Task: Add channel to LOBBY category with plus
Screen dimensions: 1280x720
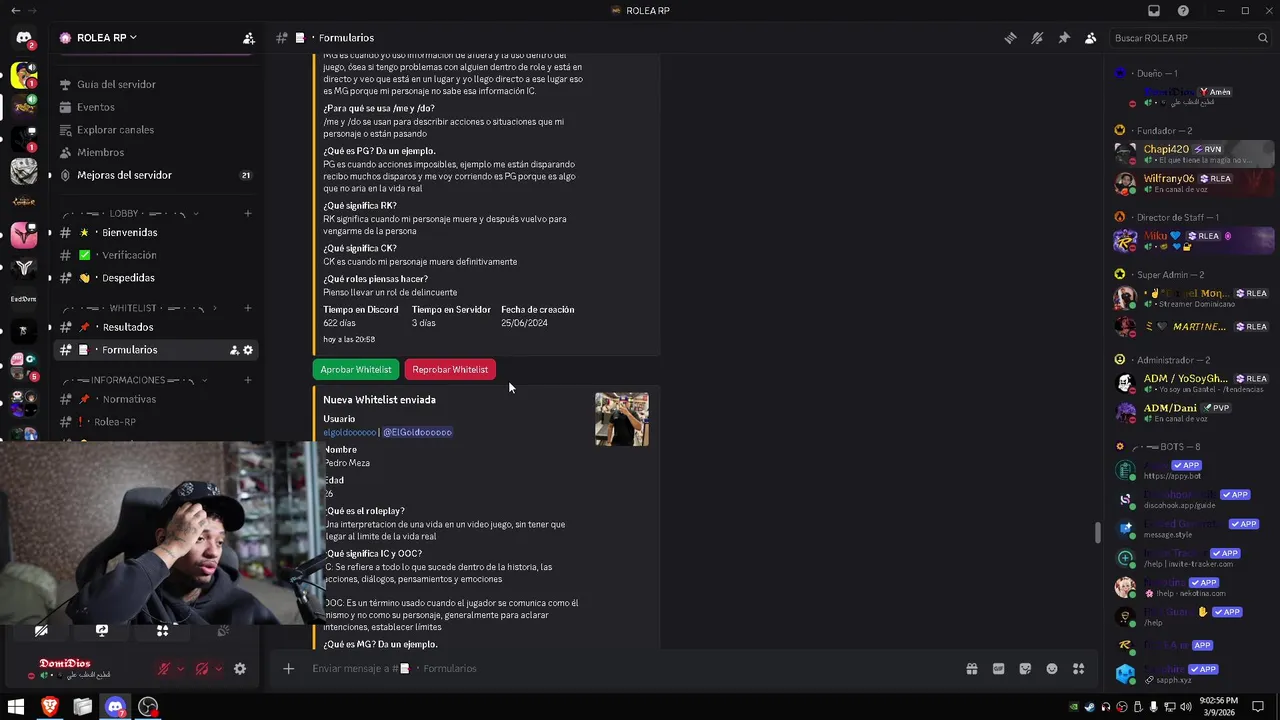Action: [248, 213]
